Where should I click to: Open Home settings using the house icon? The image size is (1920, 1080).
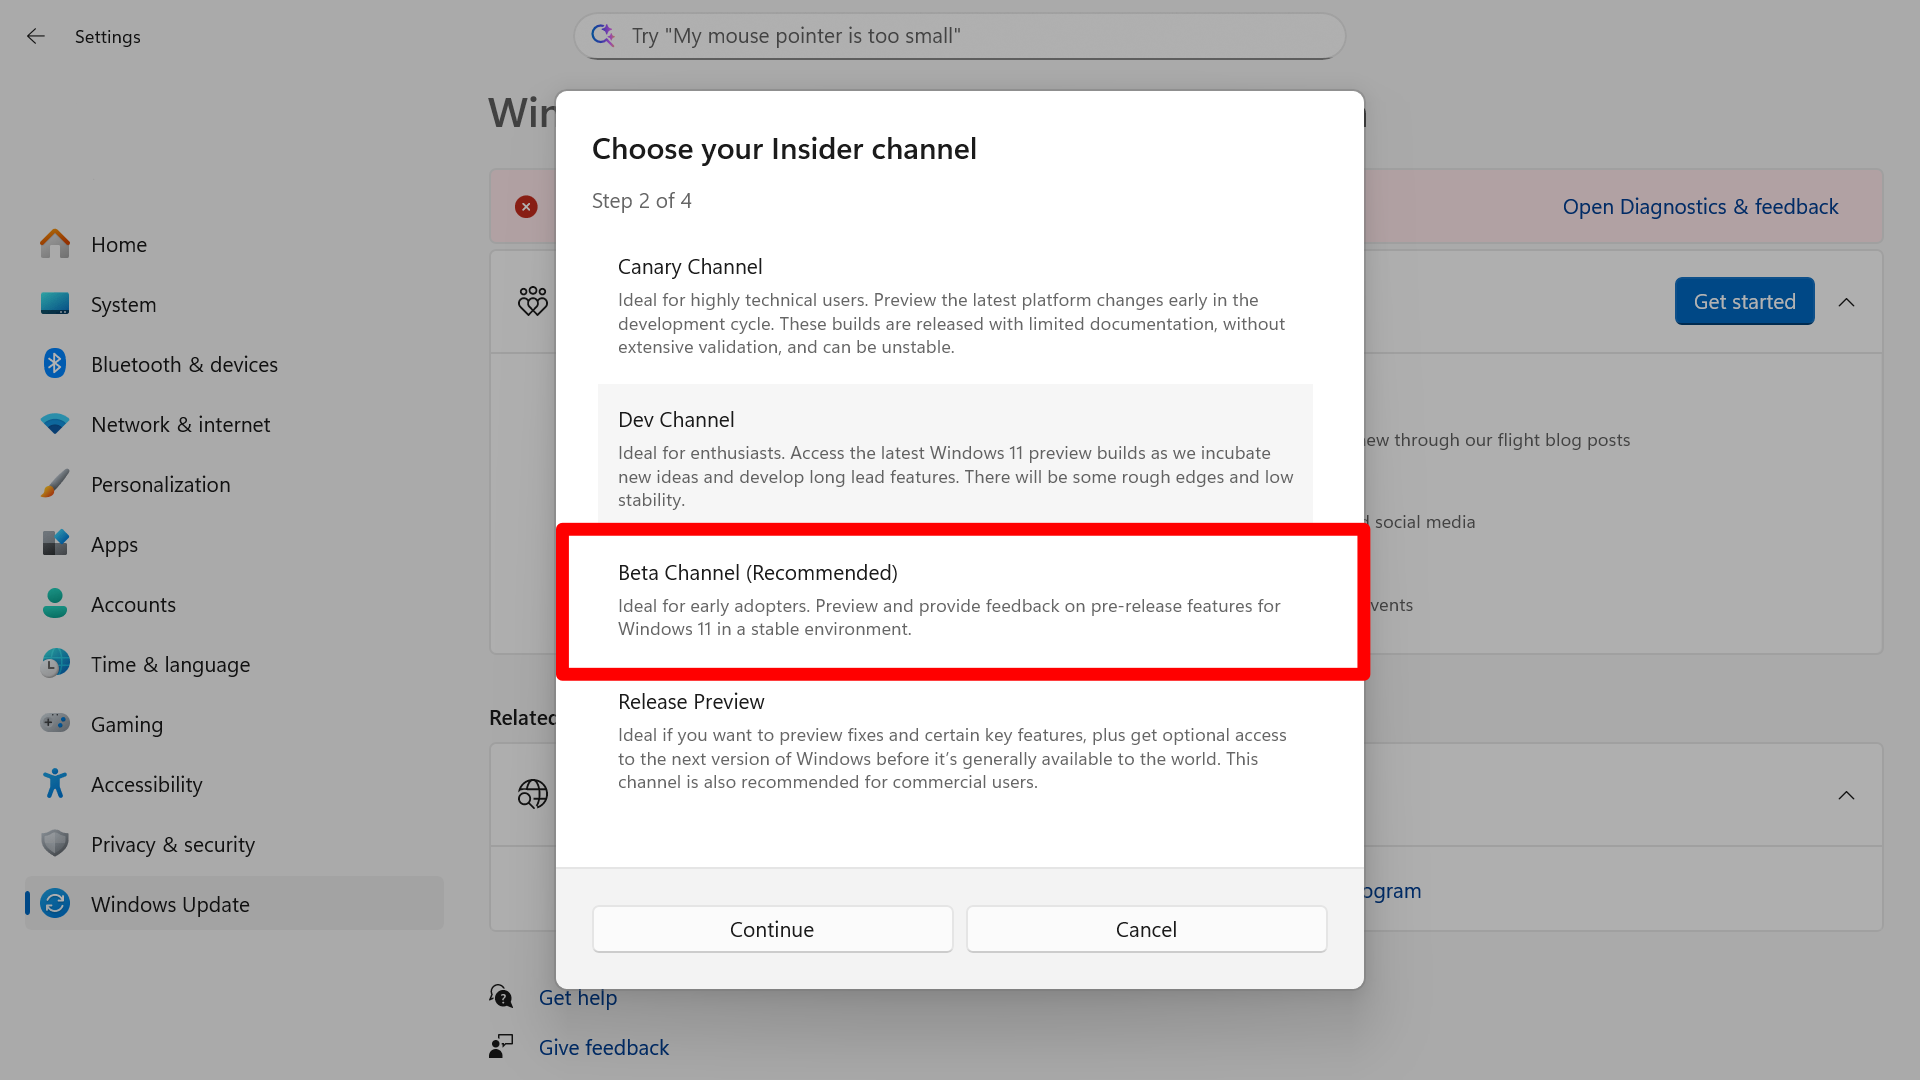point(54,243)
